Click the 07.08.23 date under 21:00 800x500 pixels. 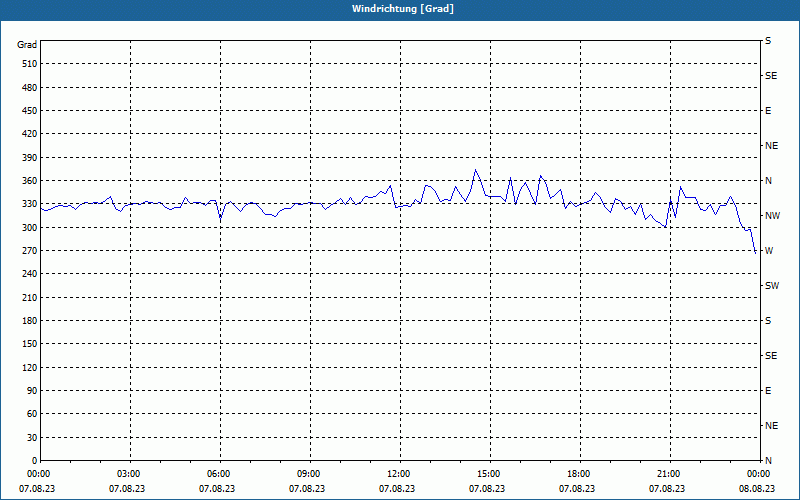click(x=667, y=489)
